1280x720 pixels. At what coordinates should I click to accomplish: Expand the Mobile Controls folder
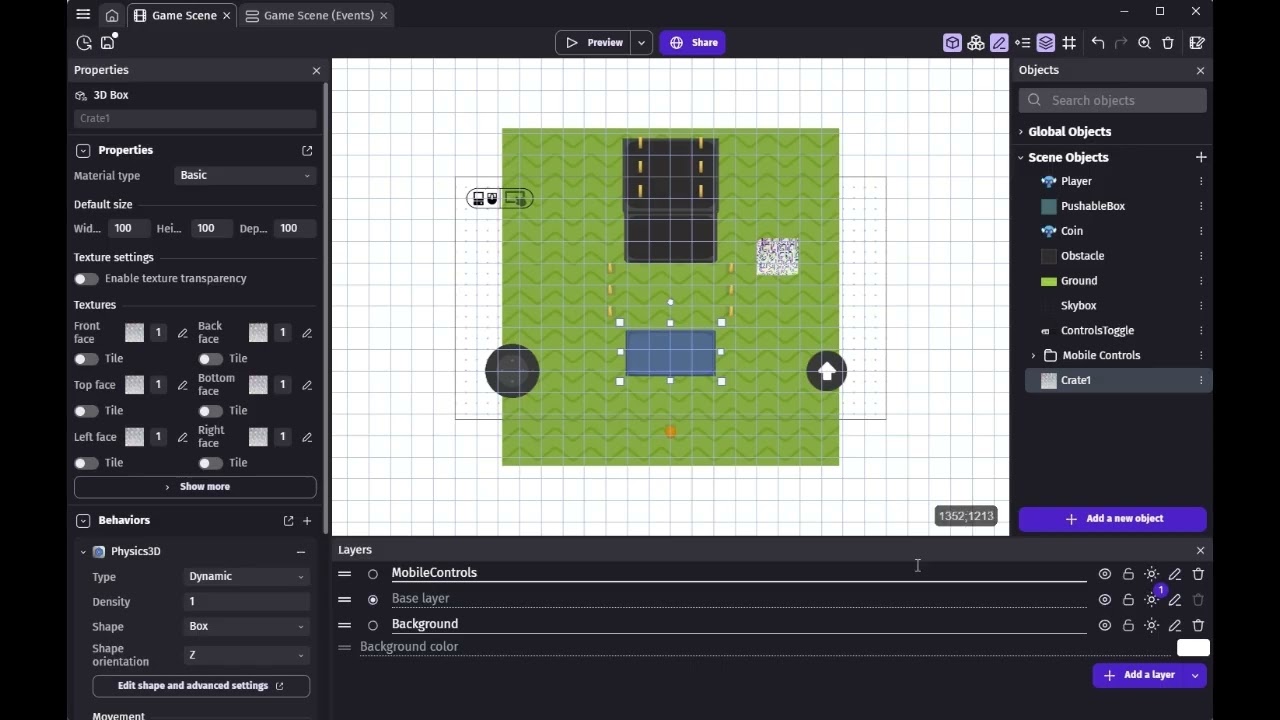click(1033, 356)
